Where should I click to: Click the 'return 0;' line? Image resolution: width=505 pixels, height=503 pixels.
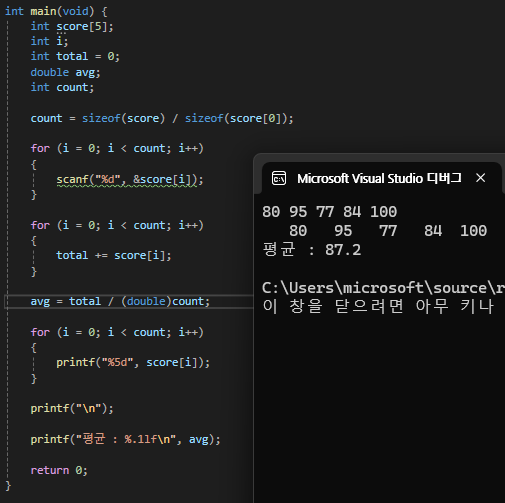(x=59, y=470)
